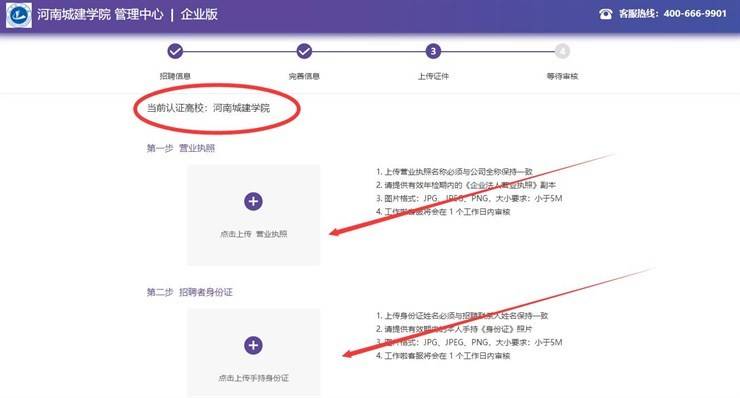Click rule 上传身份证姓名必须与招聘联系人姓名保持一致
Screen dimensions: 740x398
(x=462, y=315)
